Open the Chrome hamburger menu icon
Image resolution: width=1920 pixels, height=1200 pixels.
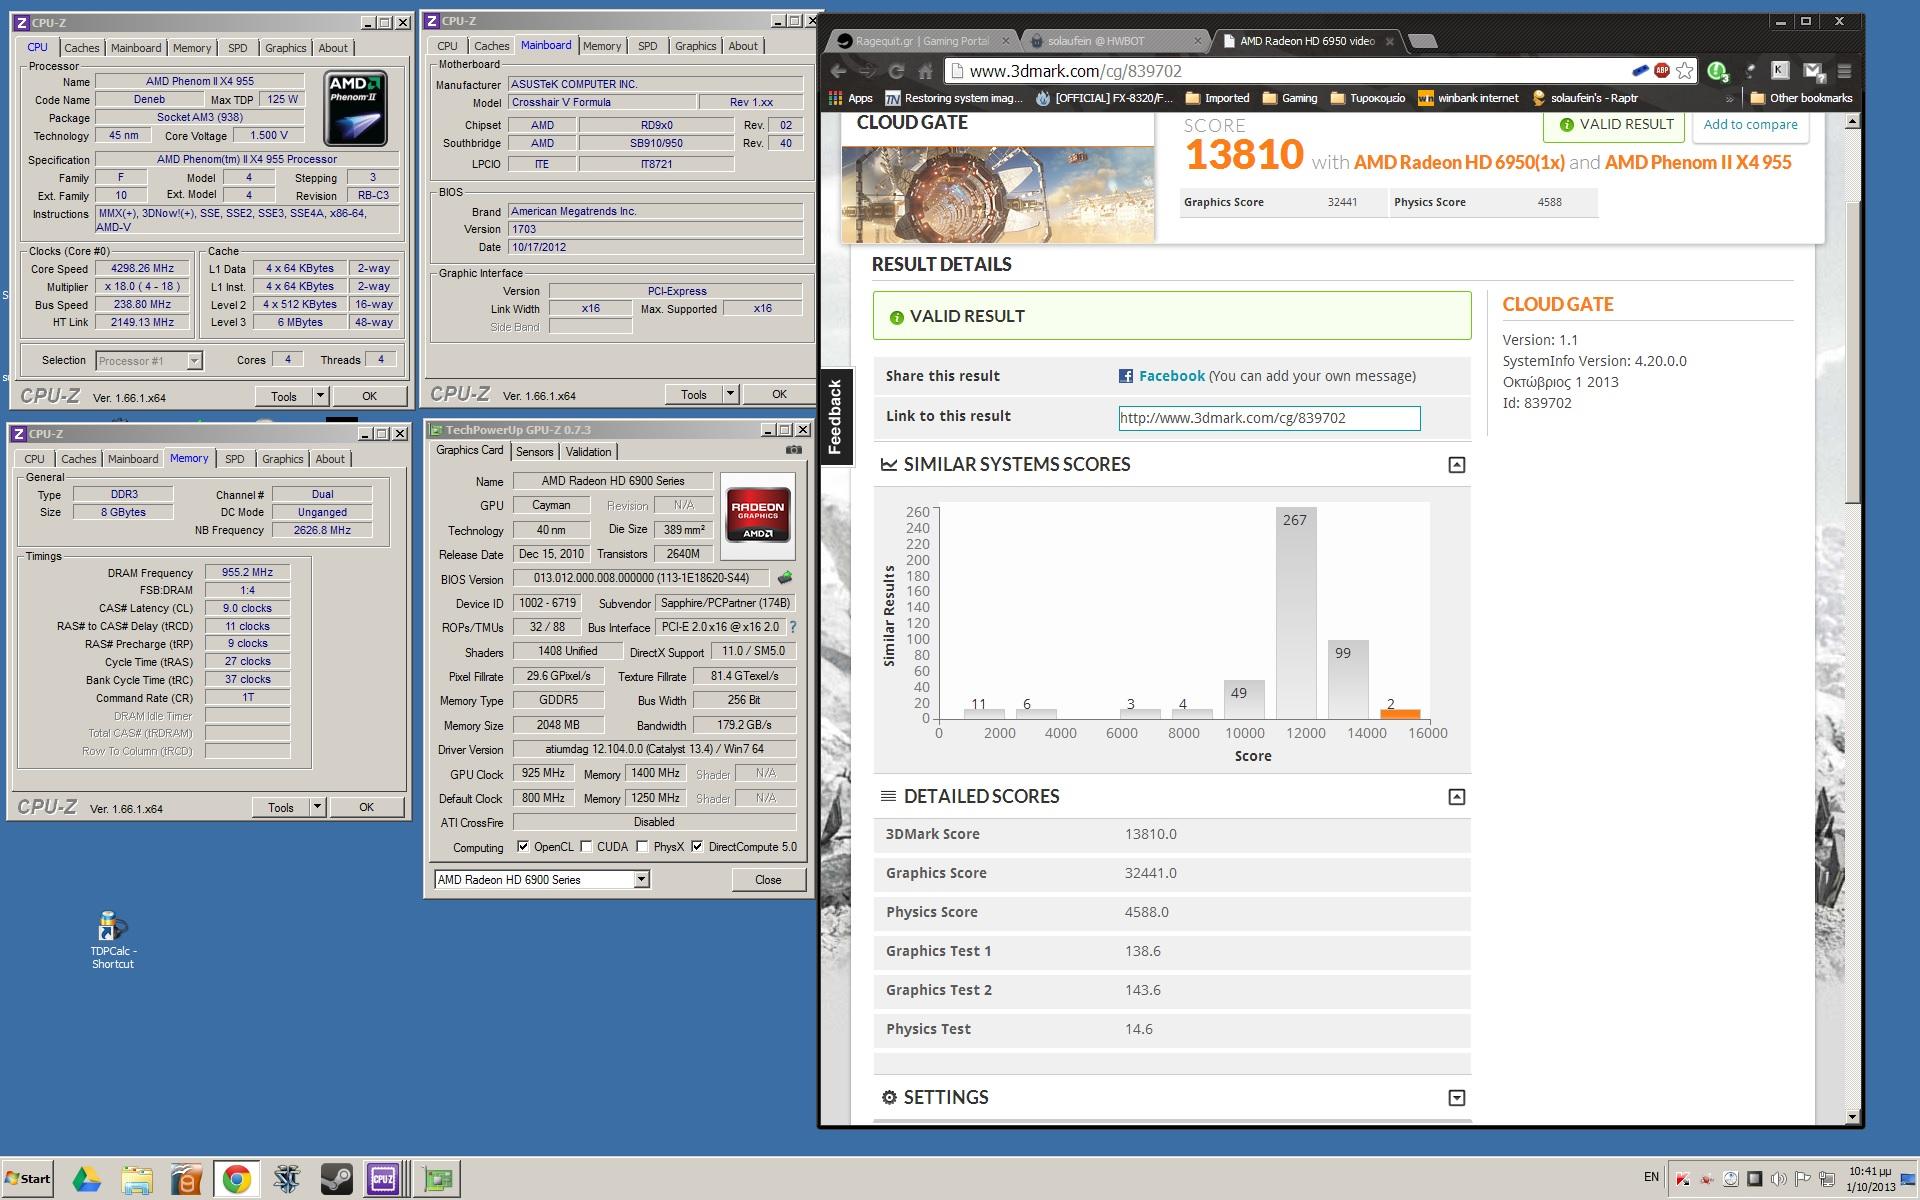point(1844,71)
